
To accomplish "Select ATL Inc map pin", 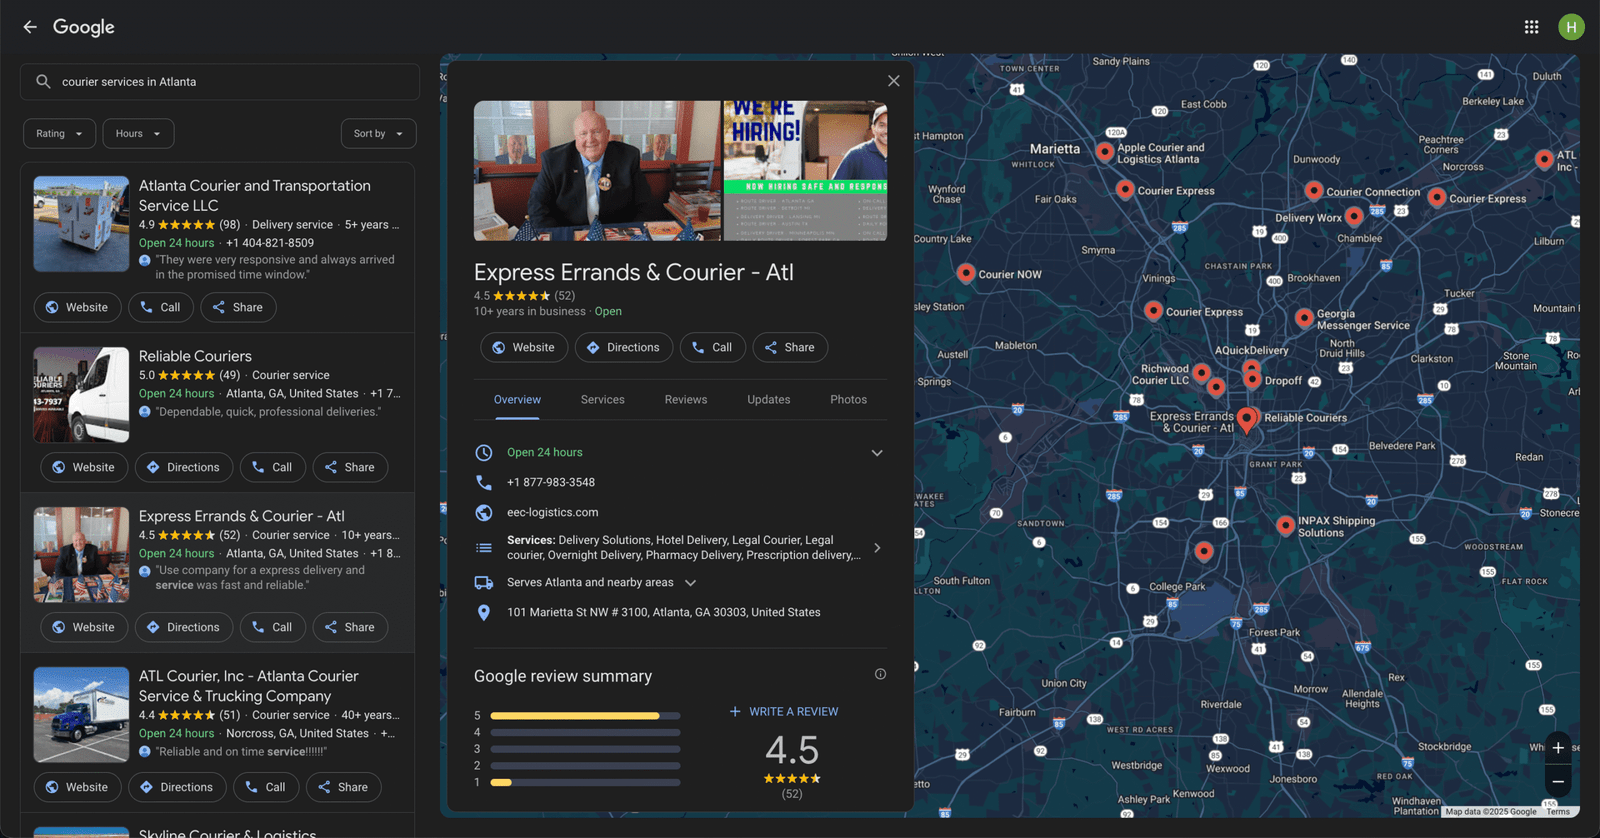I will (1544, 158).
